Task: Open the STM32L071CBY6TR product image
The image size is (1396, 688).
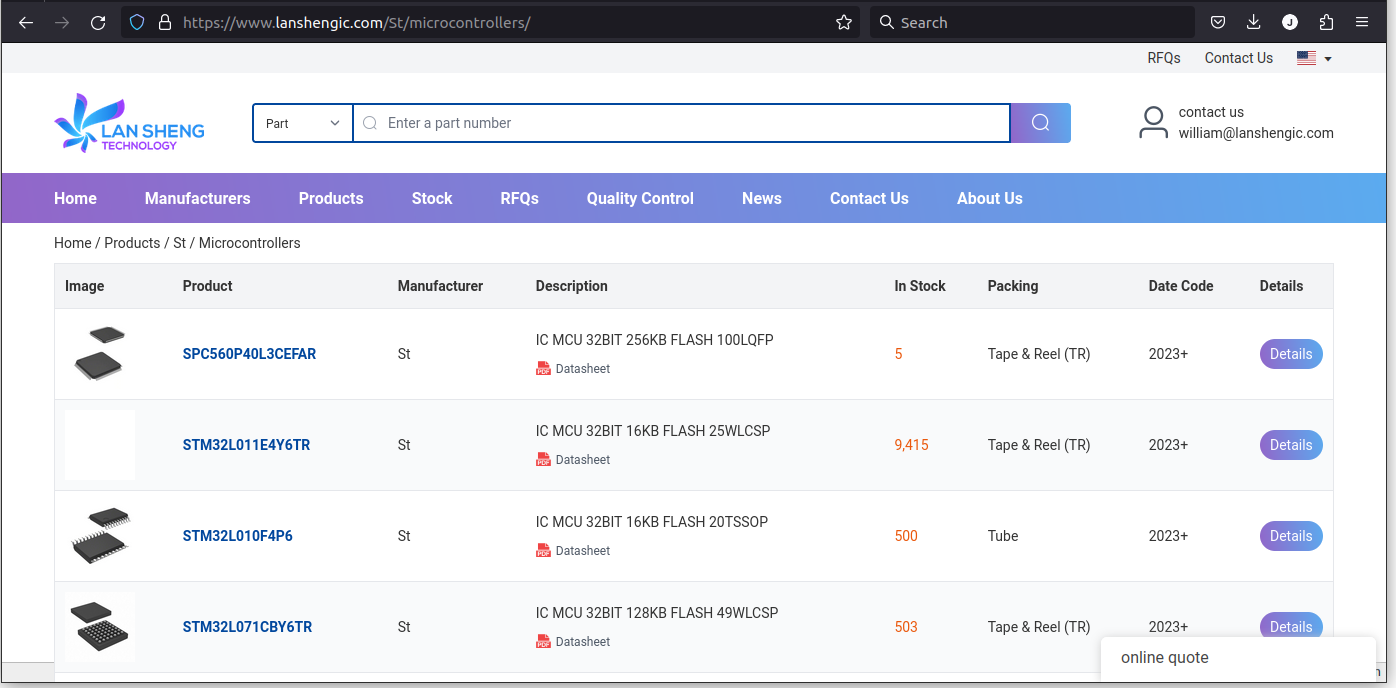Action: tap(100, 627)
